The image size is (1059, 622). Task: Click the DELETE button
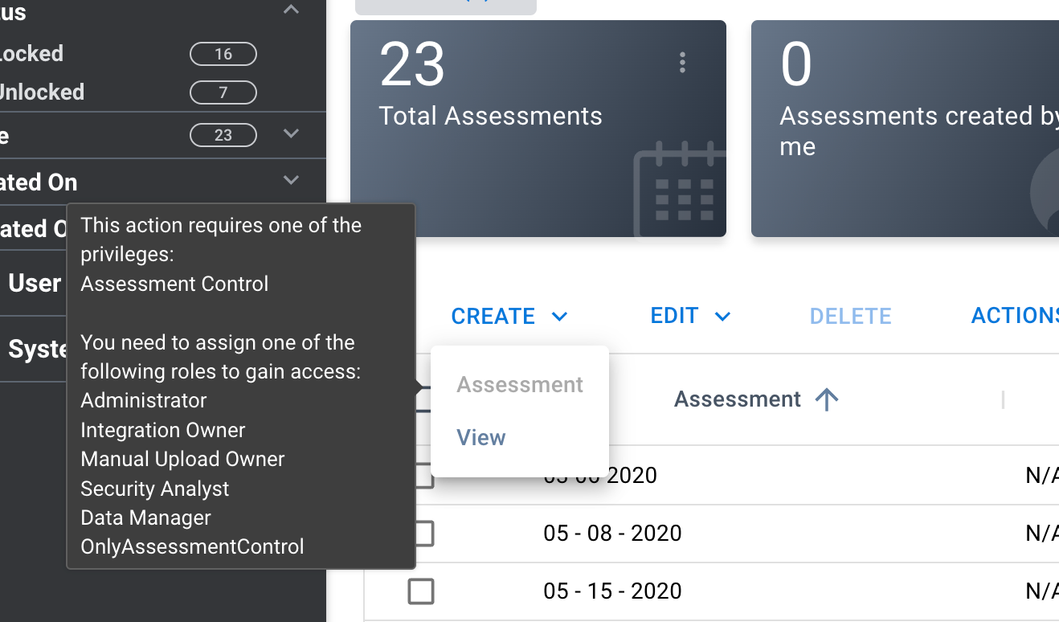(x=850, y=316)
